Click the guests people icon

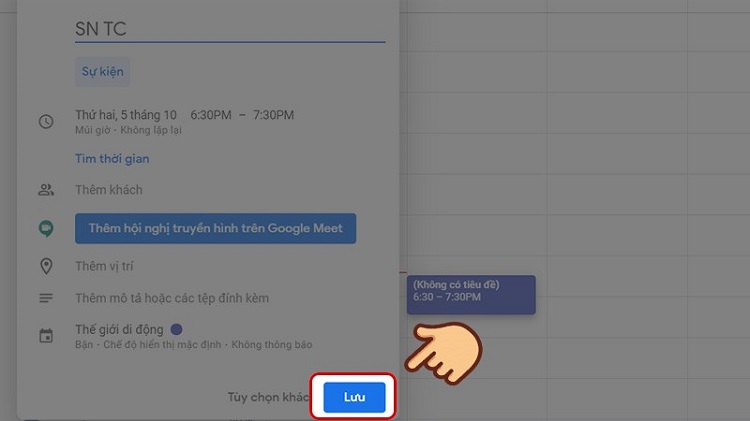pyautogui.click(x=46, y=190)
